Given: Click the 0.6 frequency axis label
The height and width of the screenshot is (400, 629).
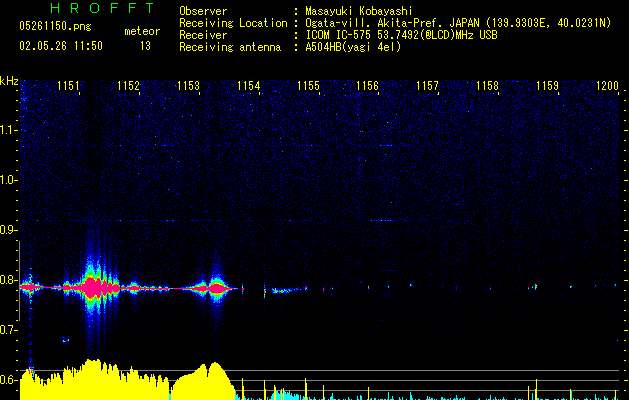Looking at the screenshot, I should coord(8,380).
